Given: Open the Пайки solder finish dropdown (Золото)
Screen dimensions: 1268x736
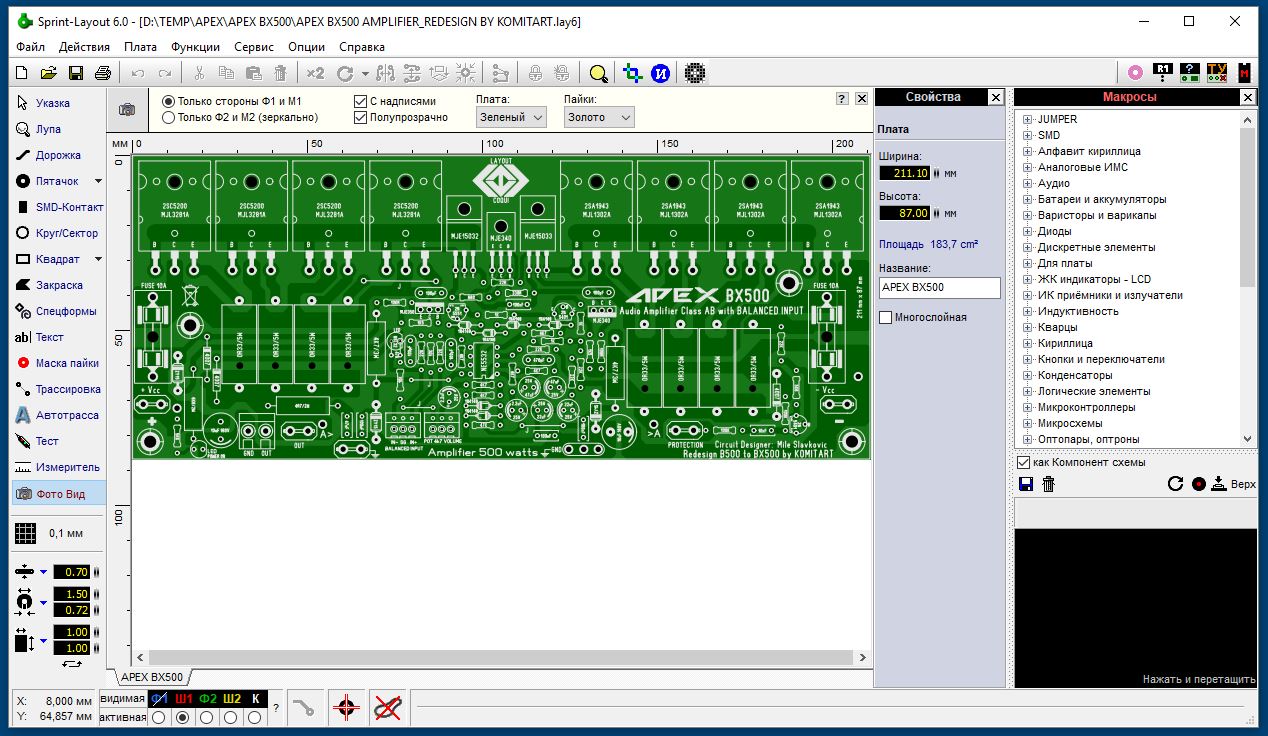Looking at the screenshot, I should click(x=599, y=117).
